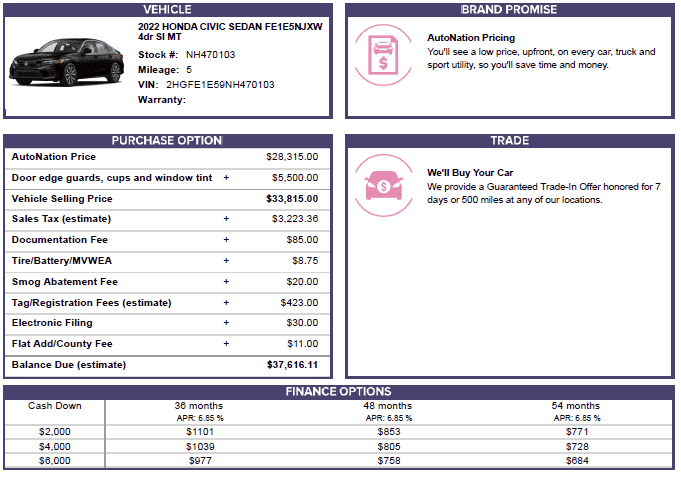Select the VEHICLE section header

point(167,10)
